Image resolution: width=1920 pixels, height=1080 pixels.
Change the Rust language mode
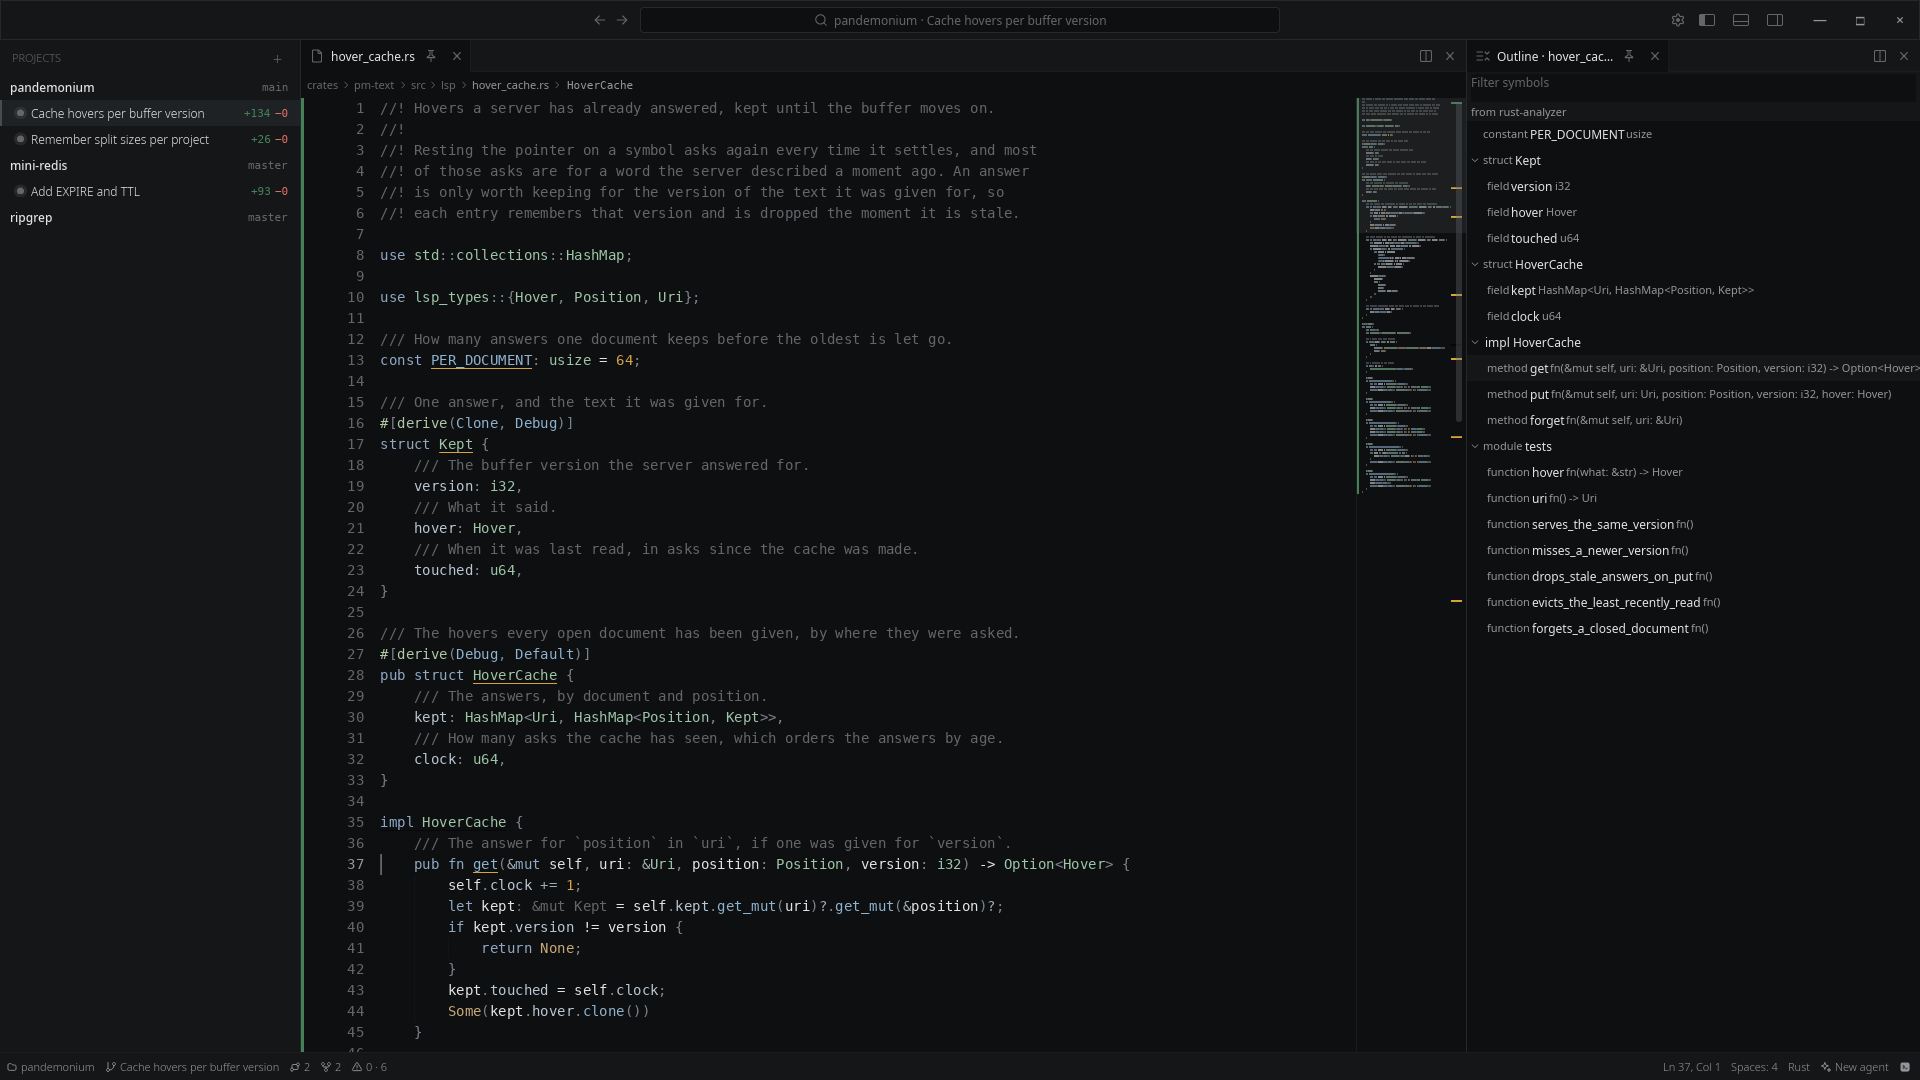tap(1798, 1067)
